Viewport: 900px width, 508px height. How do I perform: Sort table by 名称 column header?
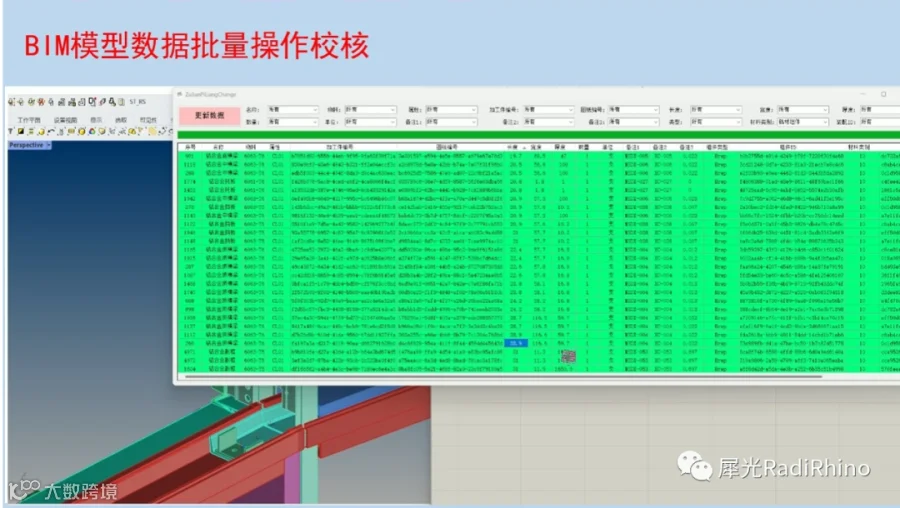(x=219, y=148)
